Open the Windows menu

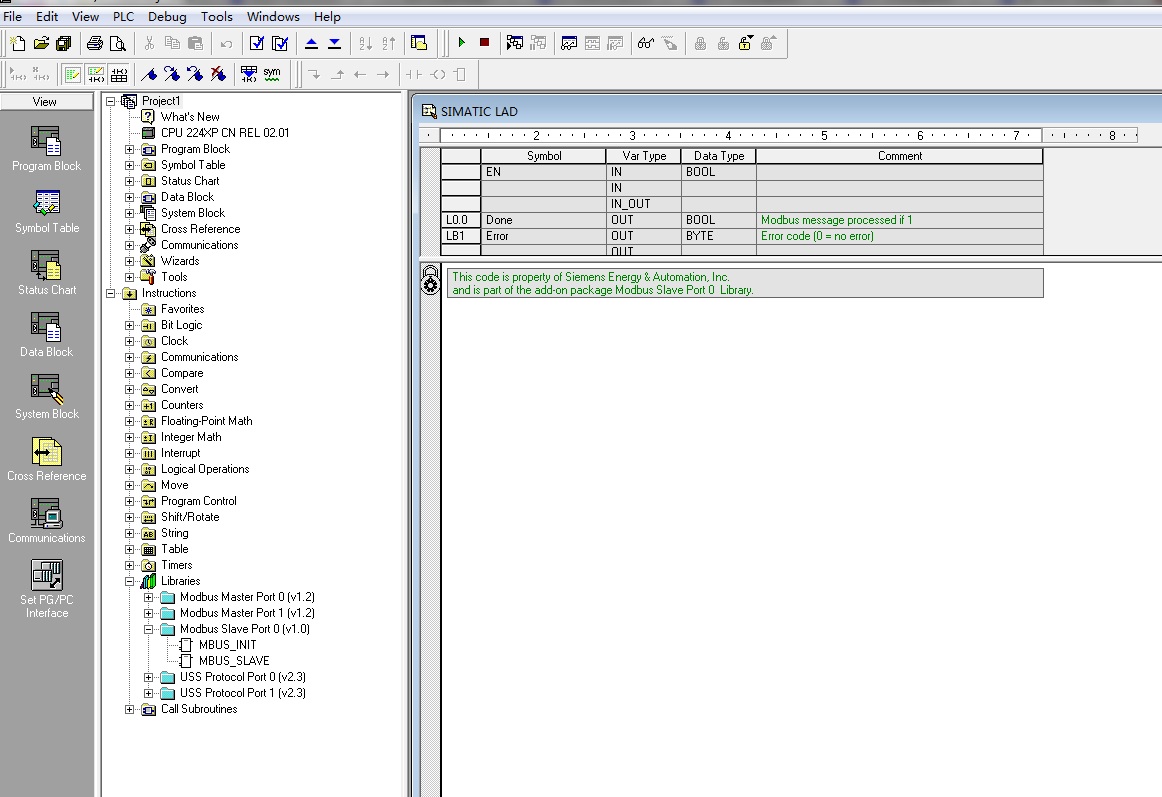click(x=273, y=16)
